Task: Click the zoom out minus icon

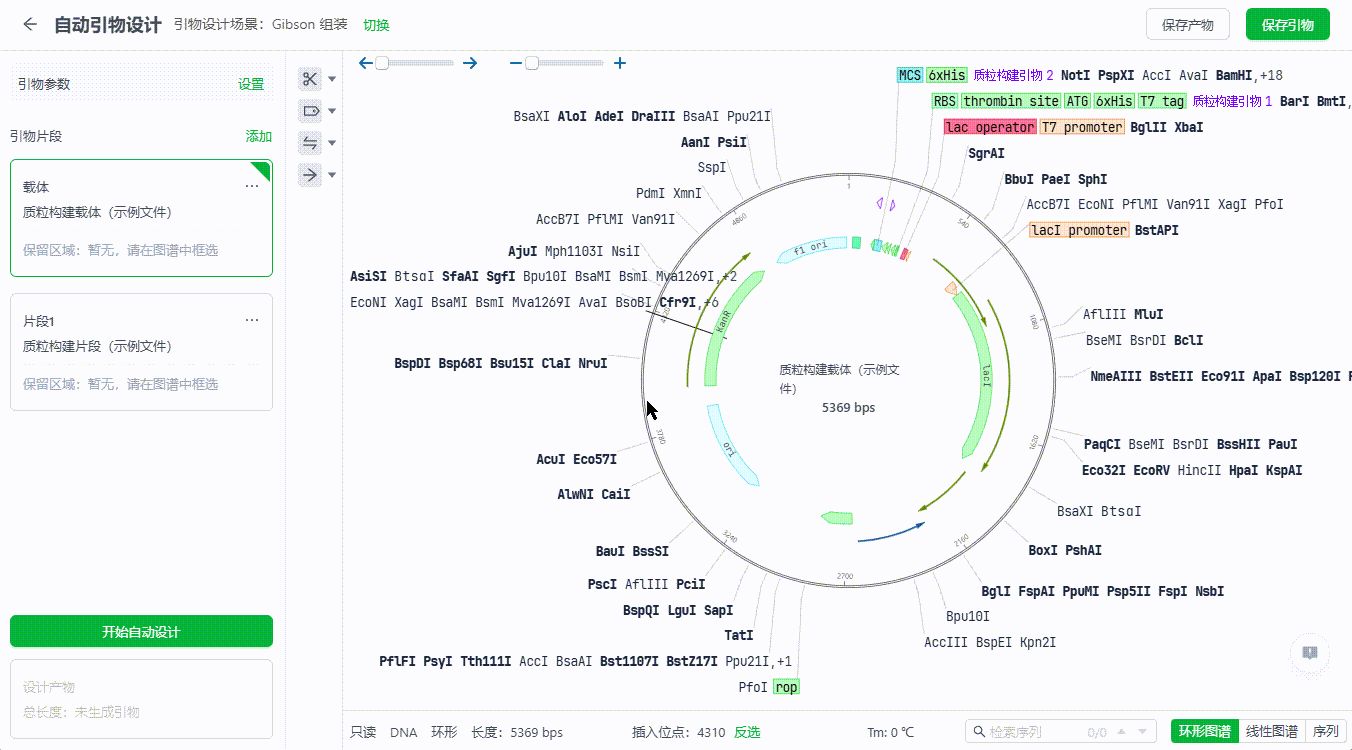Action: click(x=516, y=63)
